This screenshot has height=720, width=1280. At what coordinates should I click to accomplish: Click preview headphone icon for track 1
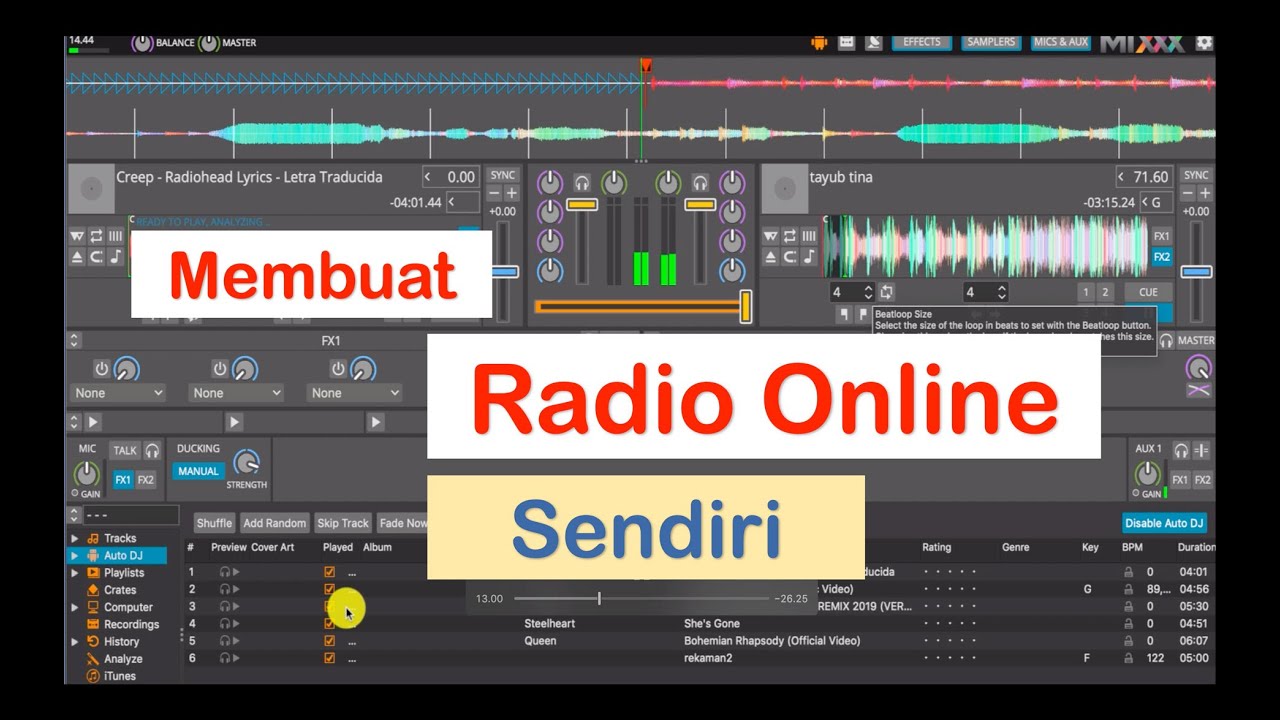tap(225, 572)
